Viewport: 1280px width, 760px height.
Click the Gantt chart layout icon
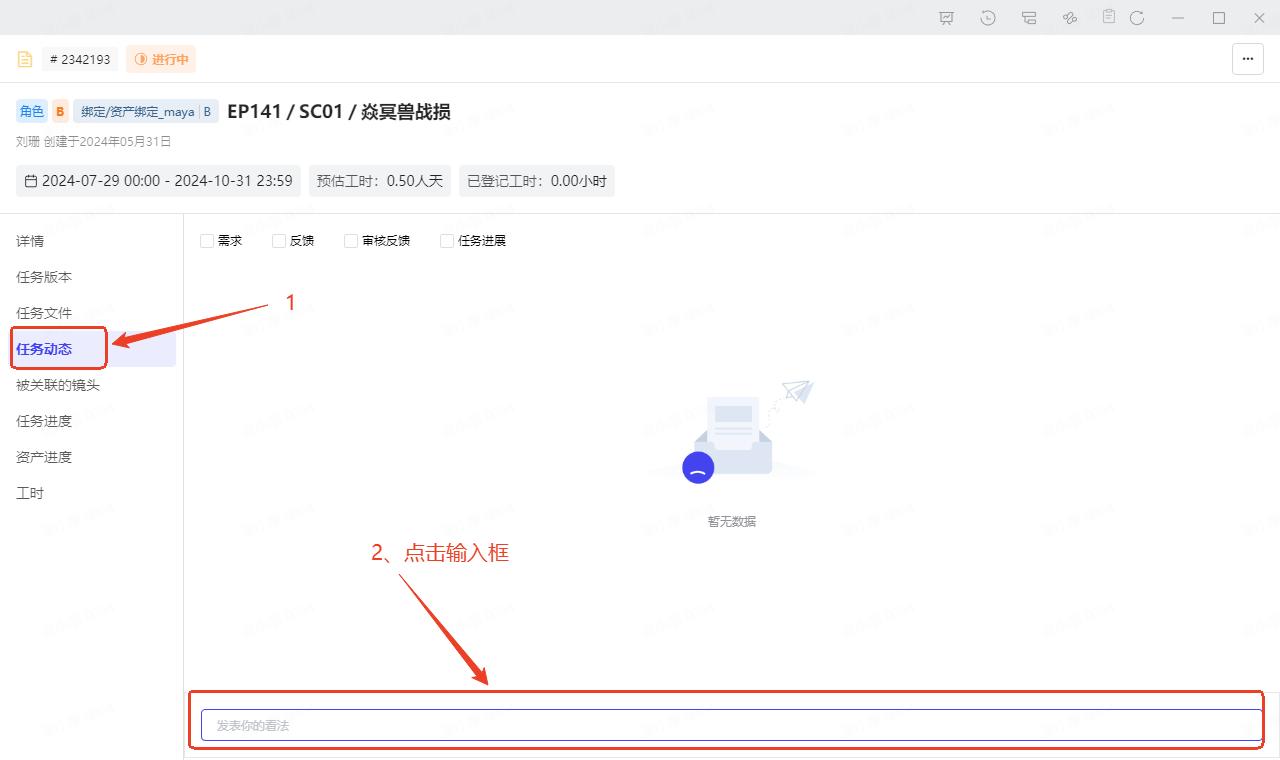pos(1029,18)
